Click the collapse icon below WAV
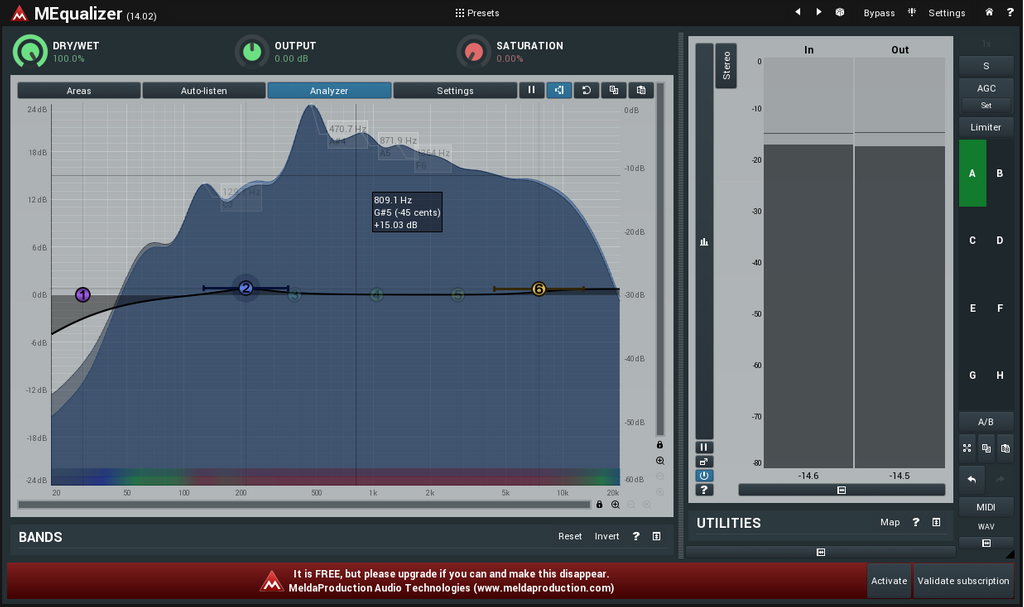Viewport: 1024px width, 607px height. 986,543
